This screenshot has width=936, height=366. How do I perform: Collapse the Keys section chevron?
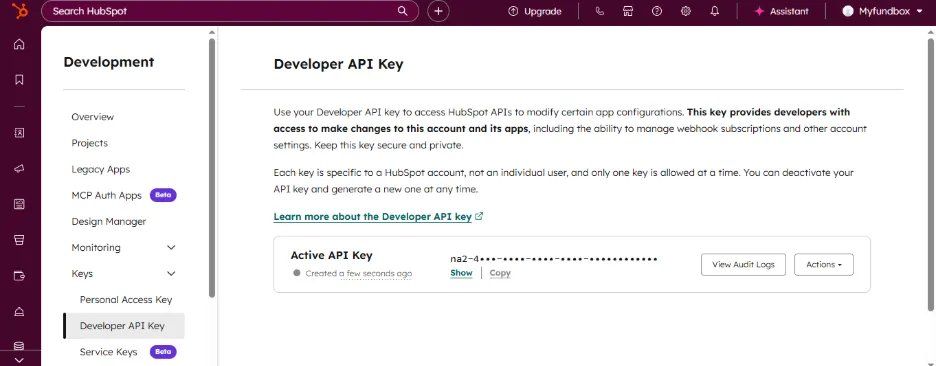[x=171, y=273]
